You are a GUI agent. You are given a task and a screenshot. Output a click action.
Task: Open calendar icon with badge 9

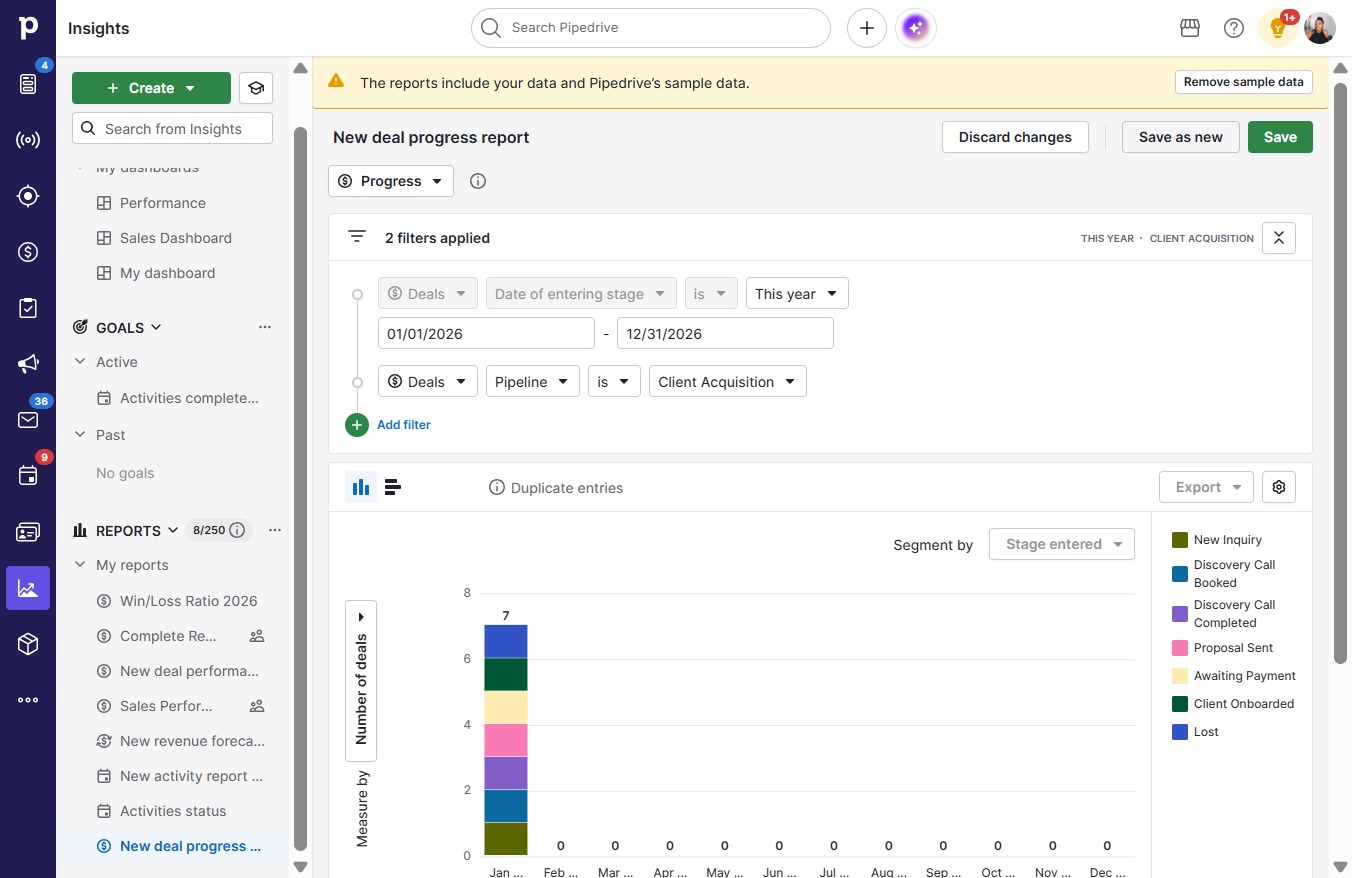[x=28, y=476]
